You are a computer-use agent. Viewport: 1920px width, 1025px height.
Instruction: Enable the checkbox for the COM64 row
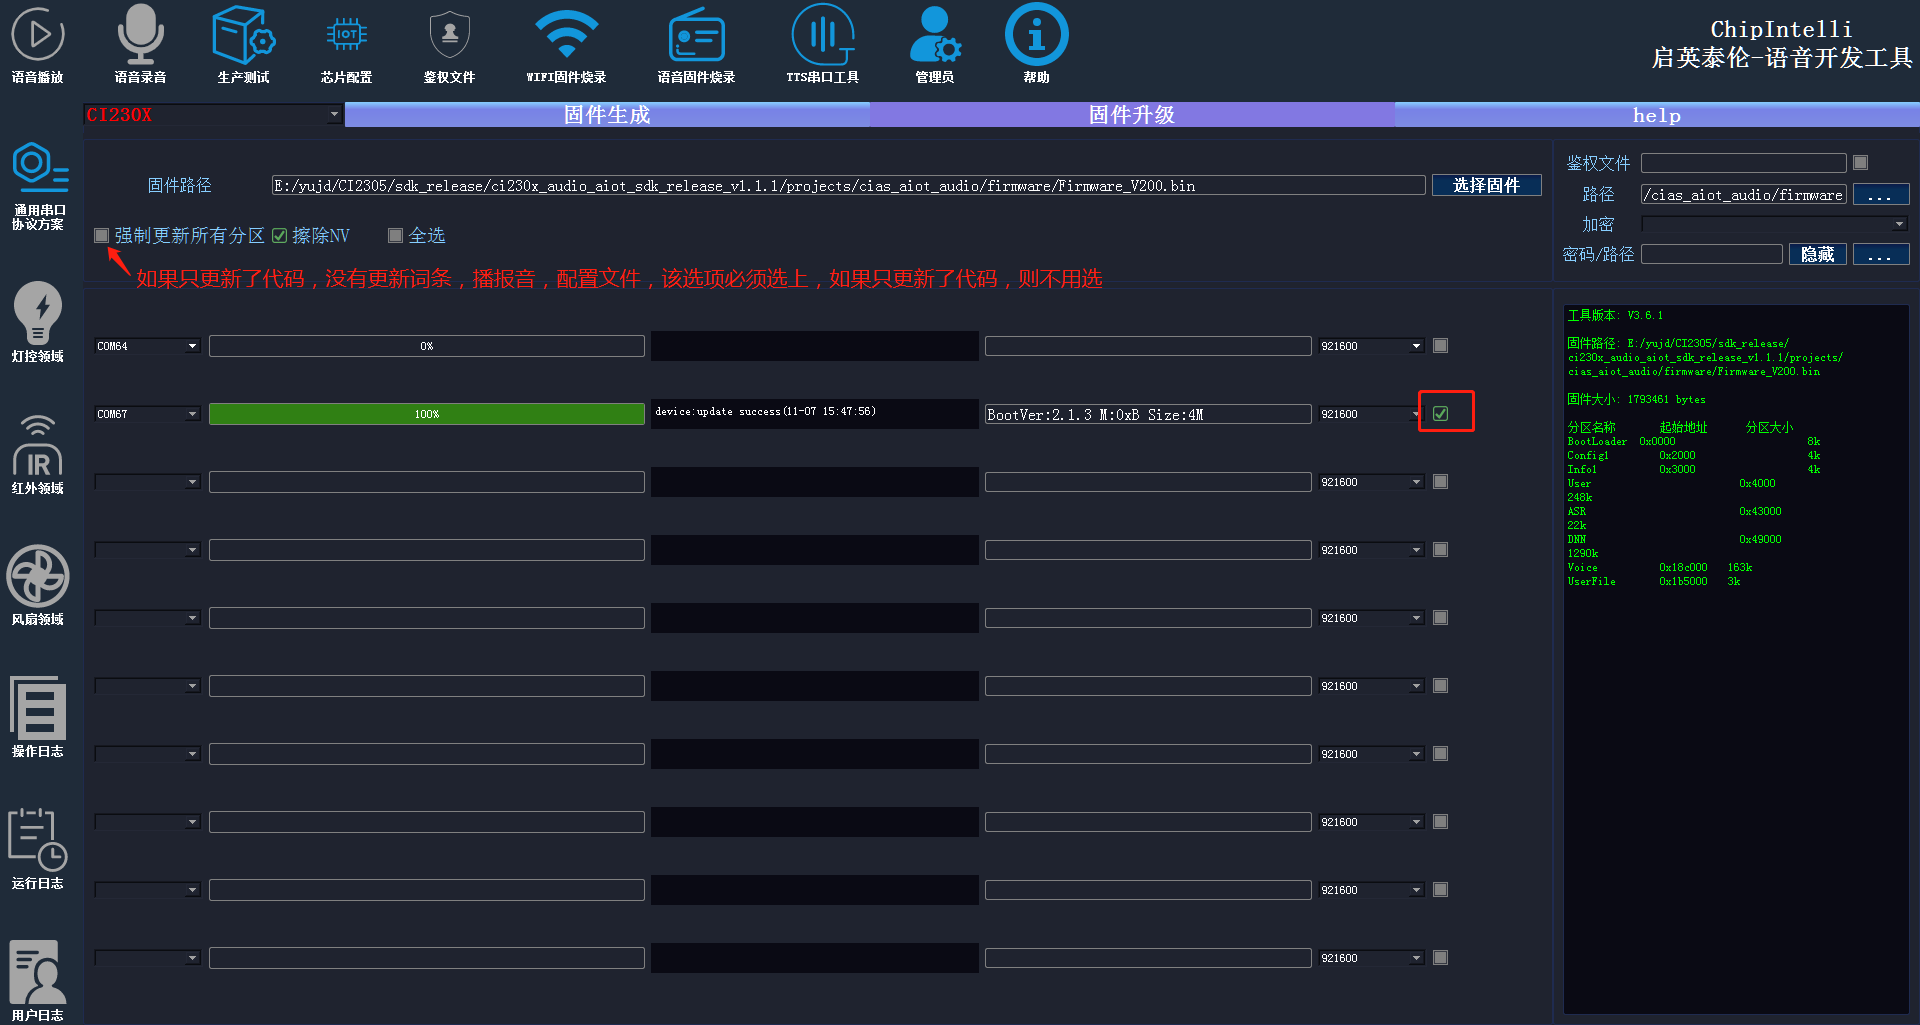[x=1440, y=346]
